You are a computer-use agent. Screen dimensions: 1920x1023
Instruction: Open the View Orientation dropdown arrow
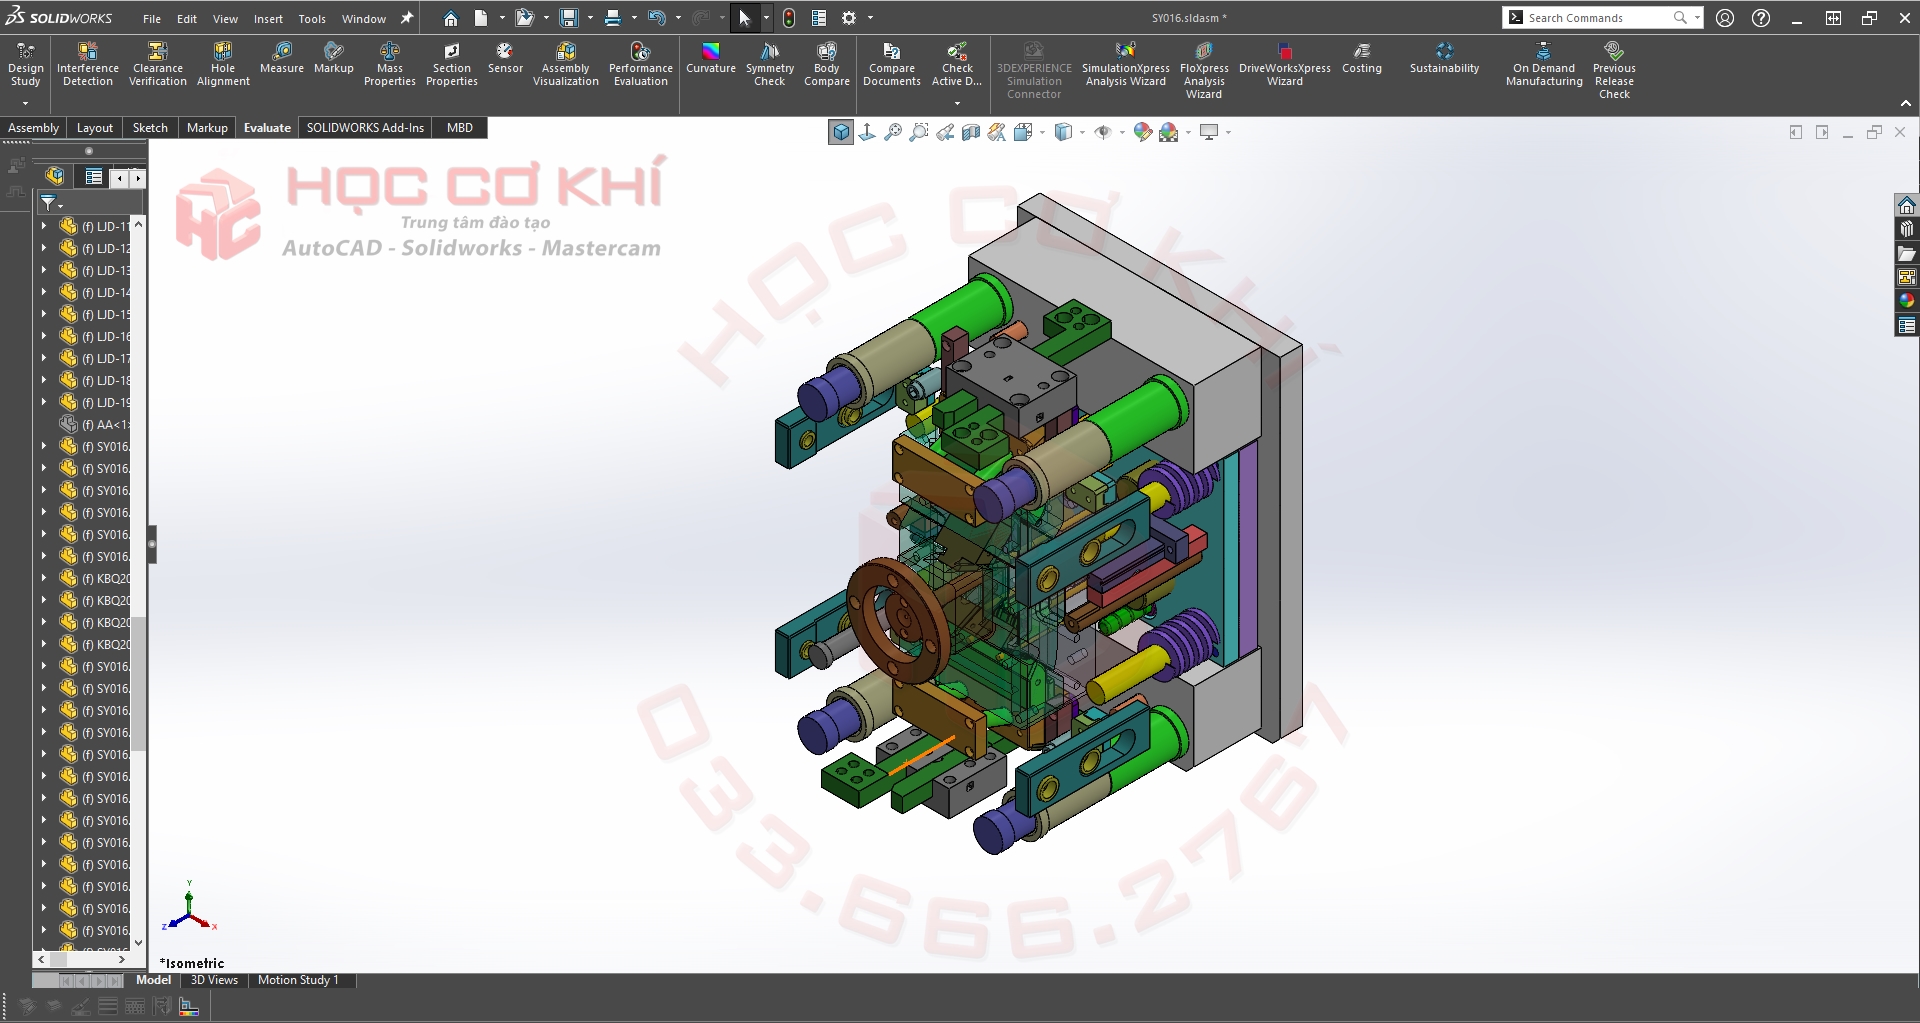click(x=1042, y=132)
